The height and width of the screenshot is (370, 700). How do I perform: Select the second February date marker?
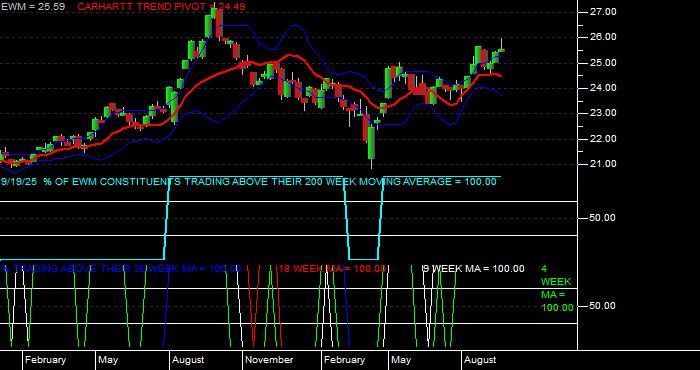pos(344,360)
